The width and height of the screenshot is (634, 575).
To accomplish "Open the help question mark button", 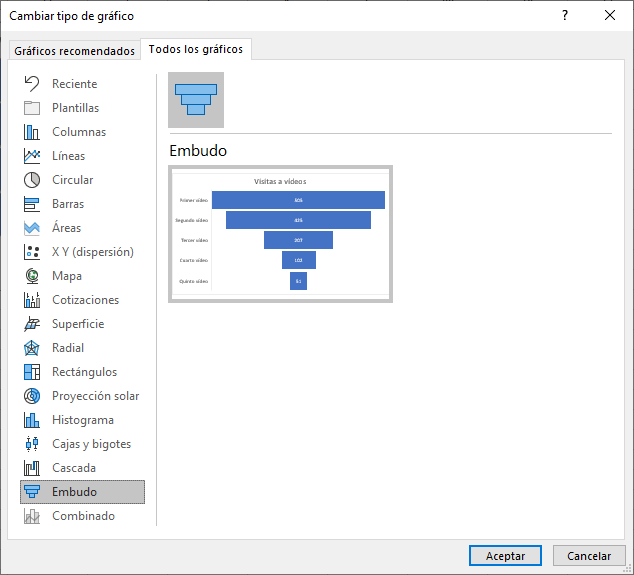I will [565, 15].
